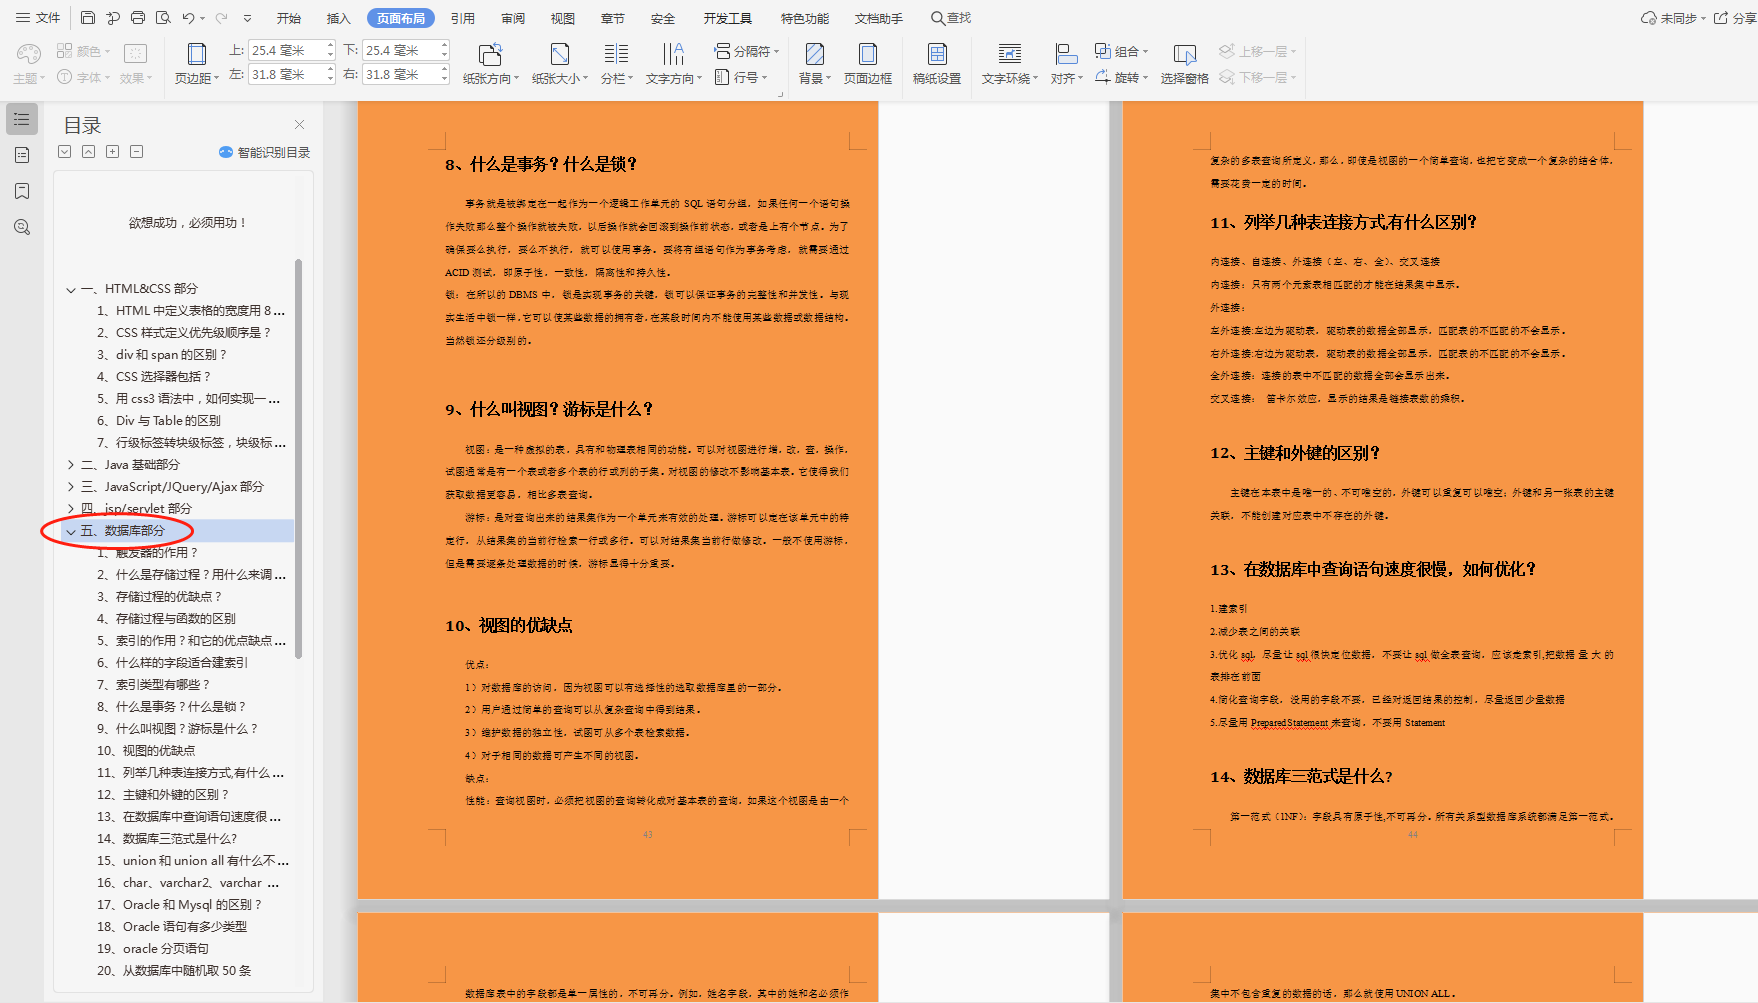Viewport: 1758px width, 1003px height.
Task: Close the 目录 navigation pane
Action: (x=299, y=125)
